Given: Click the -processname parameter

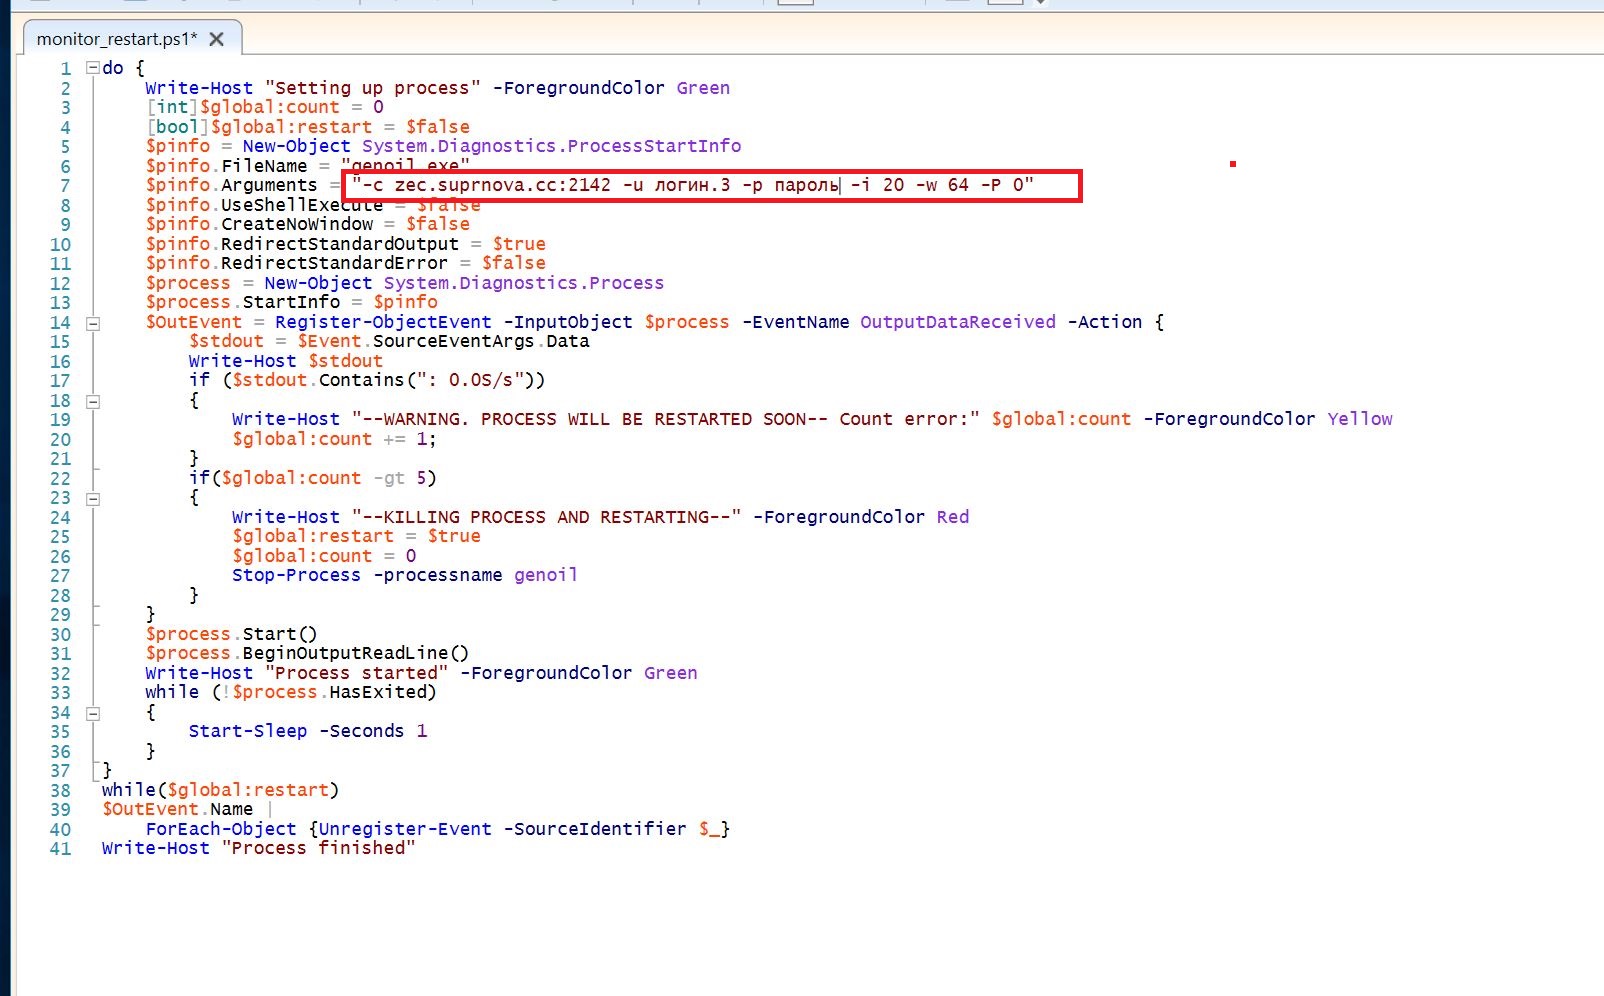Looking at the screenshot, I should click(x=438, y=575).
